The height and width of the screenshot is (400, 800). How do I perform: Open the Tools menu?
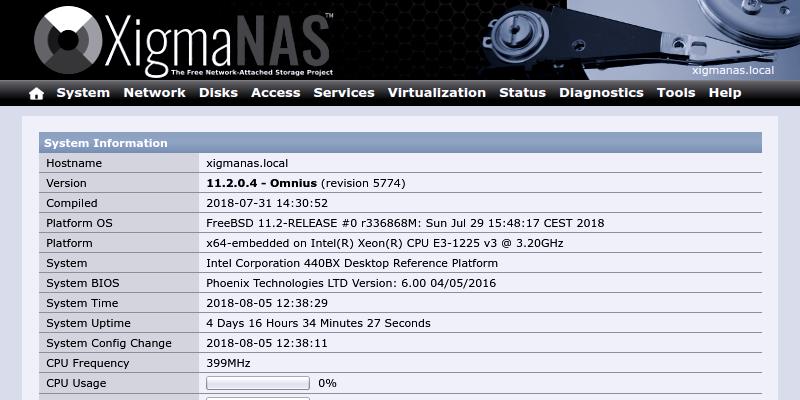point(676,93)
